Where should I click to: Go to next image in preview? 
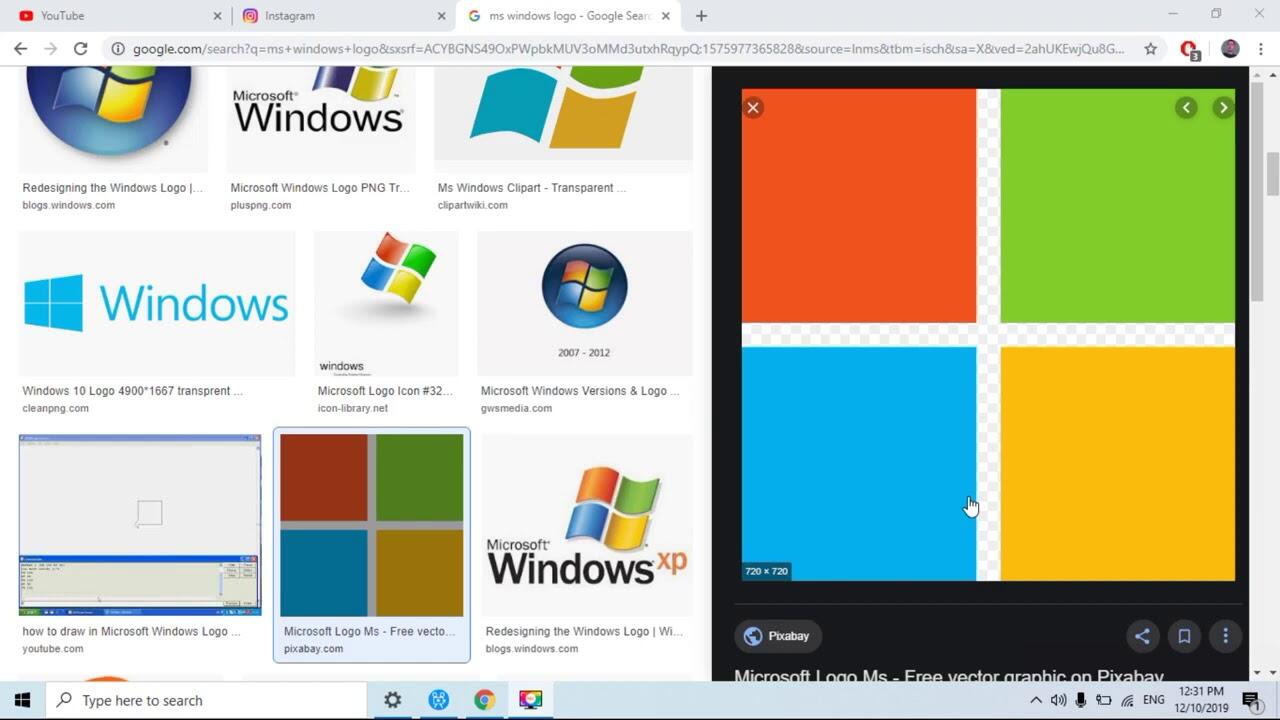click(x=1223, y=108)
